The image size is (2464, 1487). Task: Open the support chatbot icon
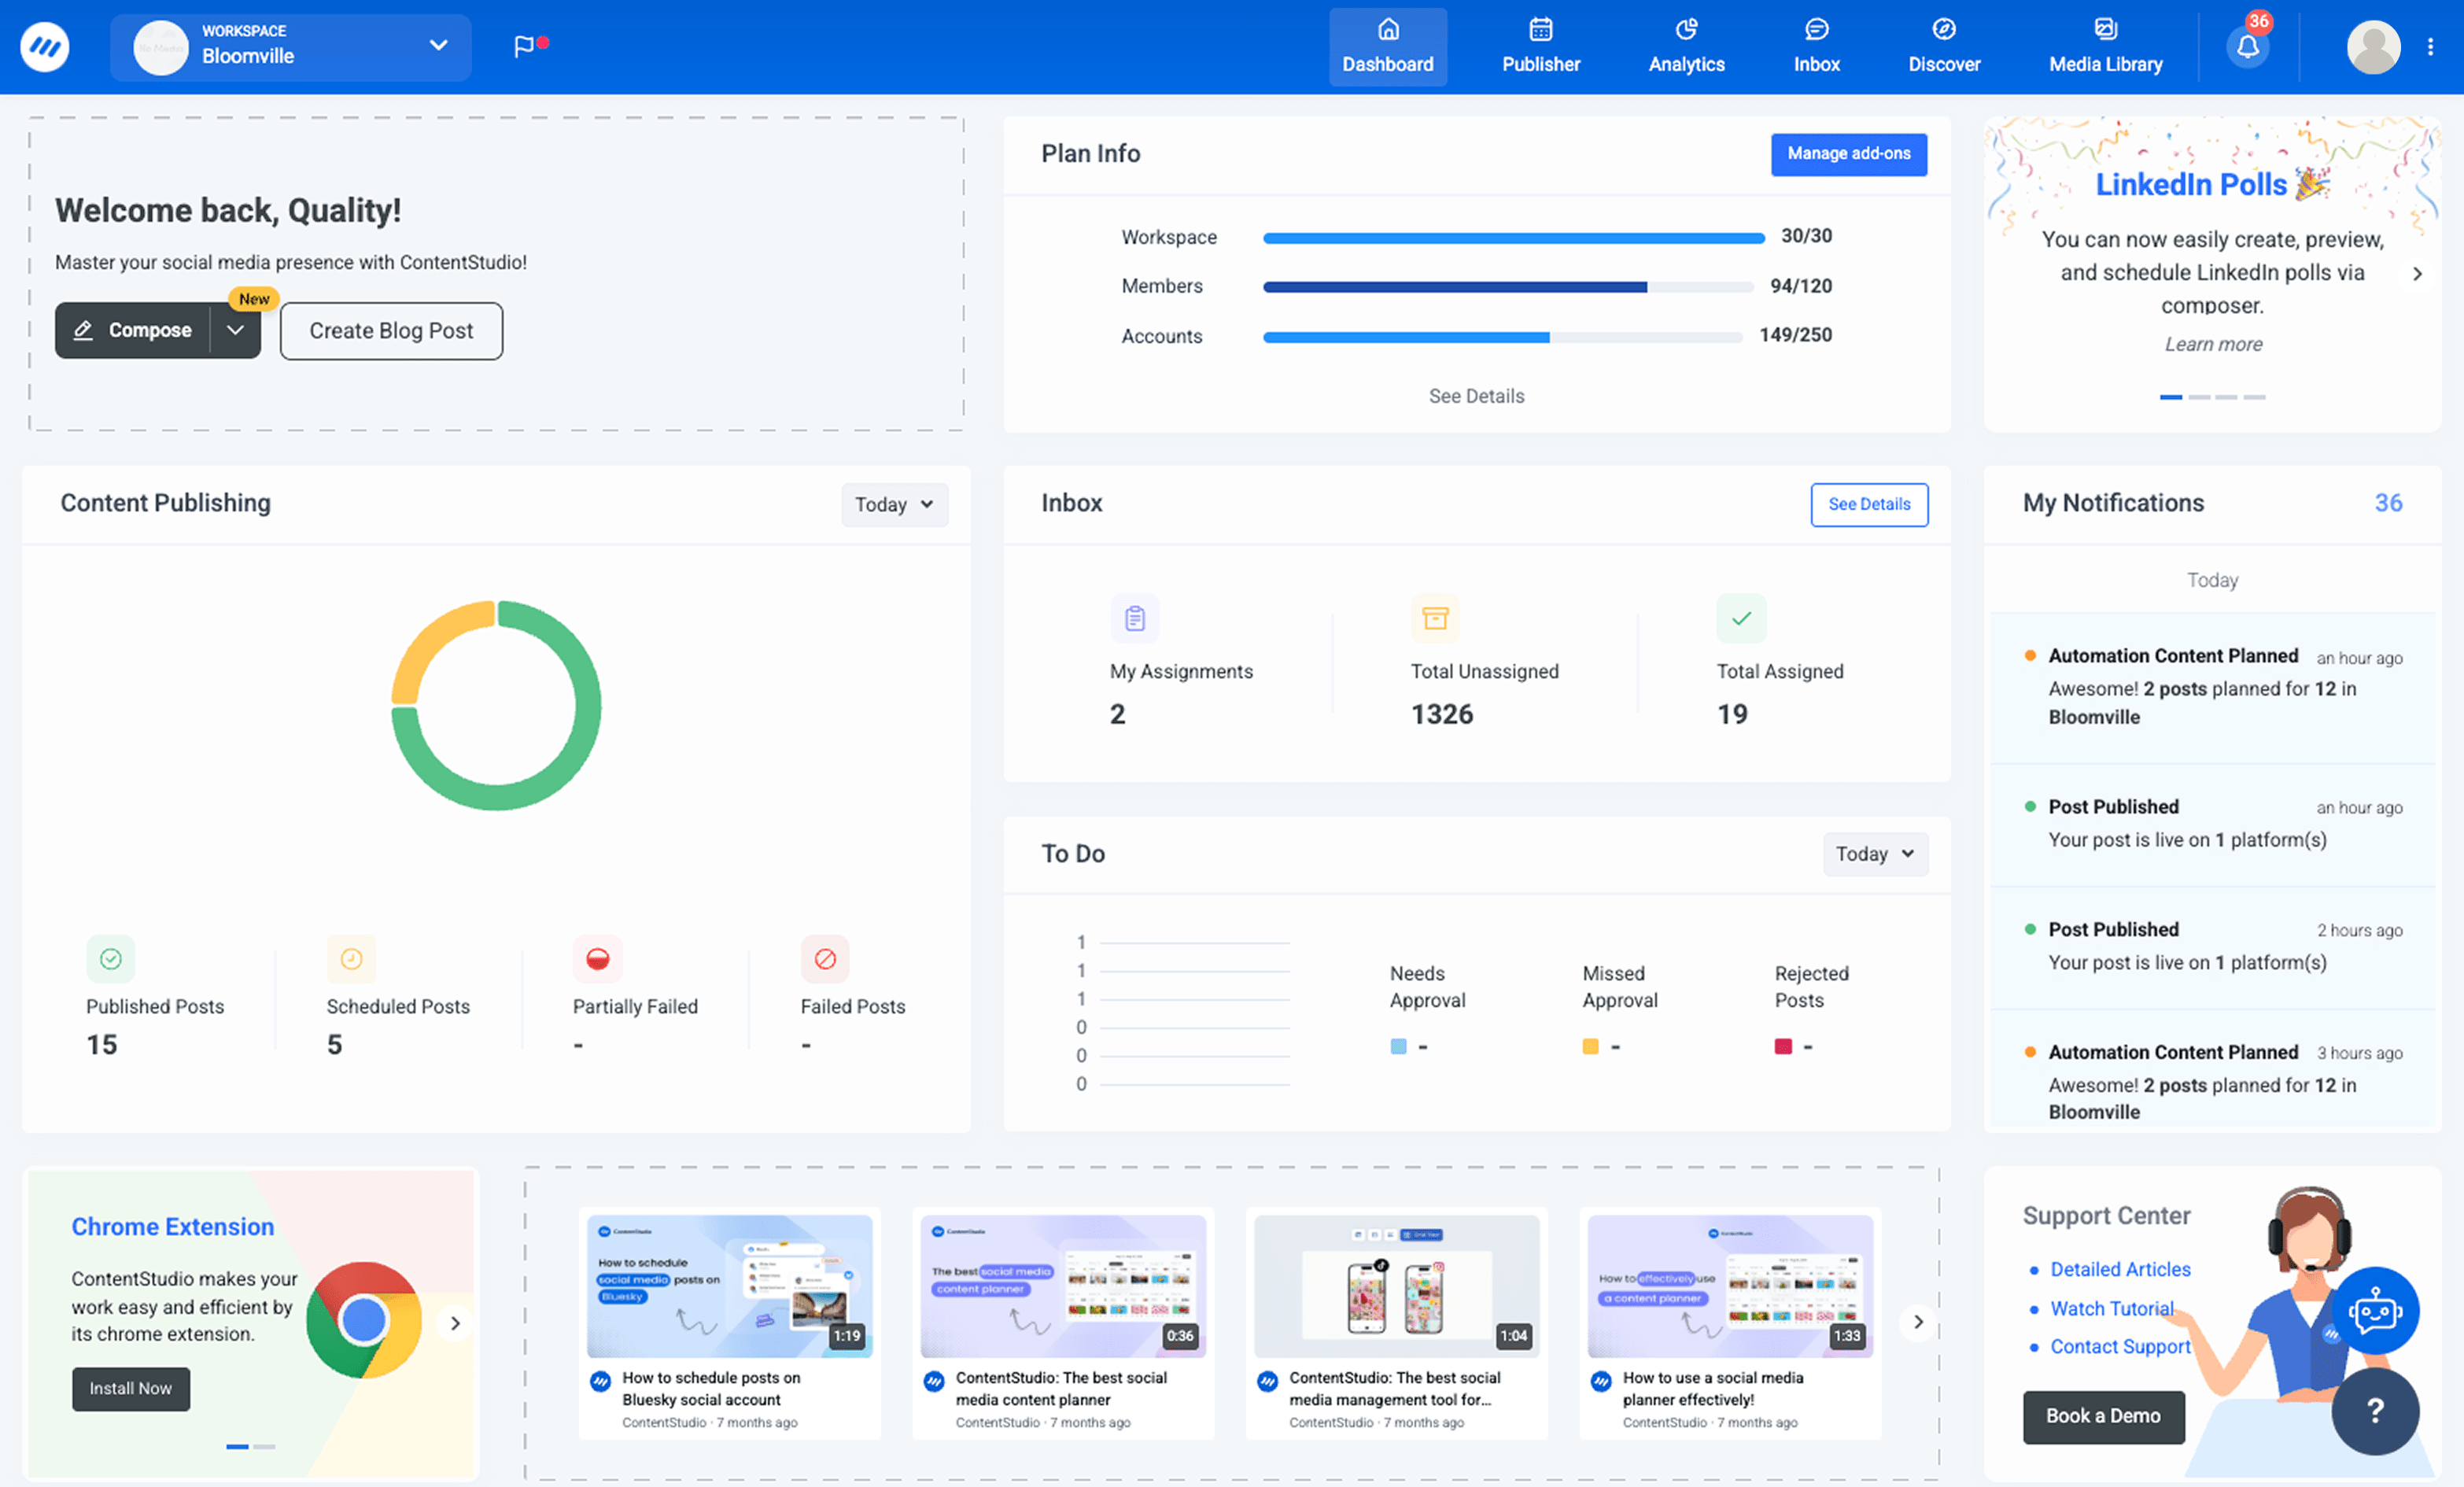[x=2377, y=1311]
